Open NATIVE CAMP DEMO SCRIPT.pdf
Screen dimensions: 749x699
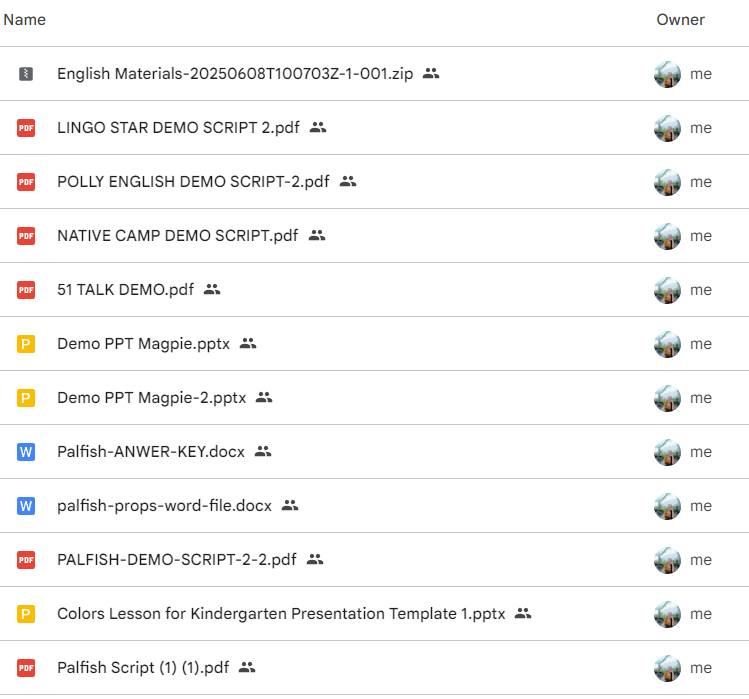178,236
